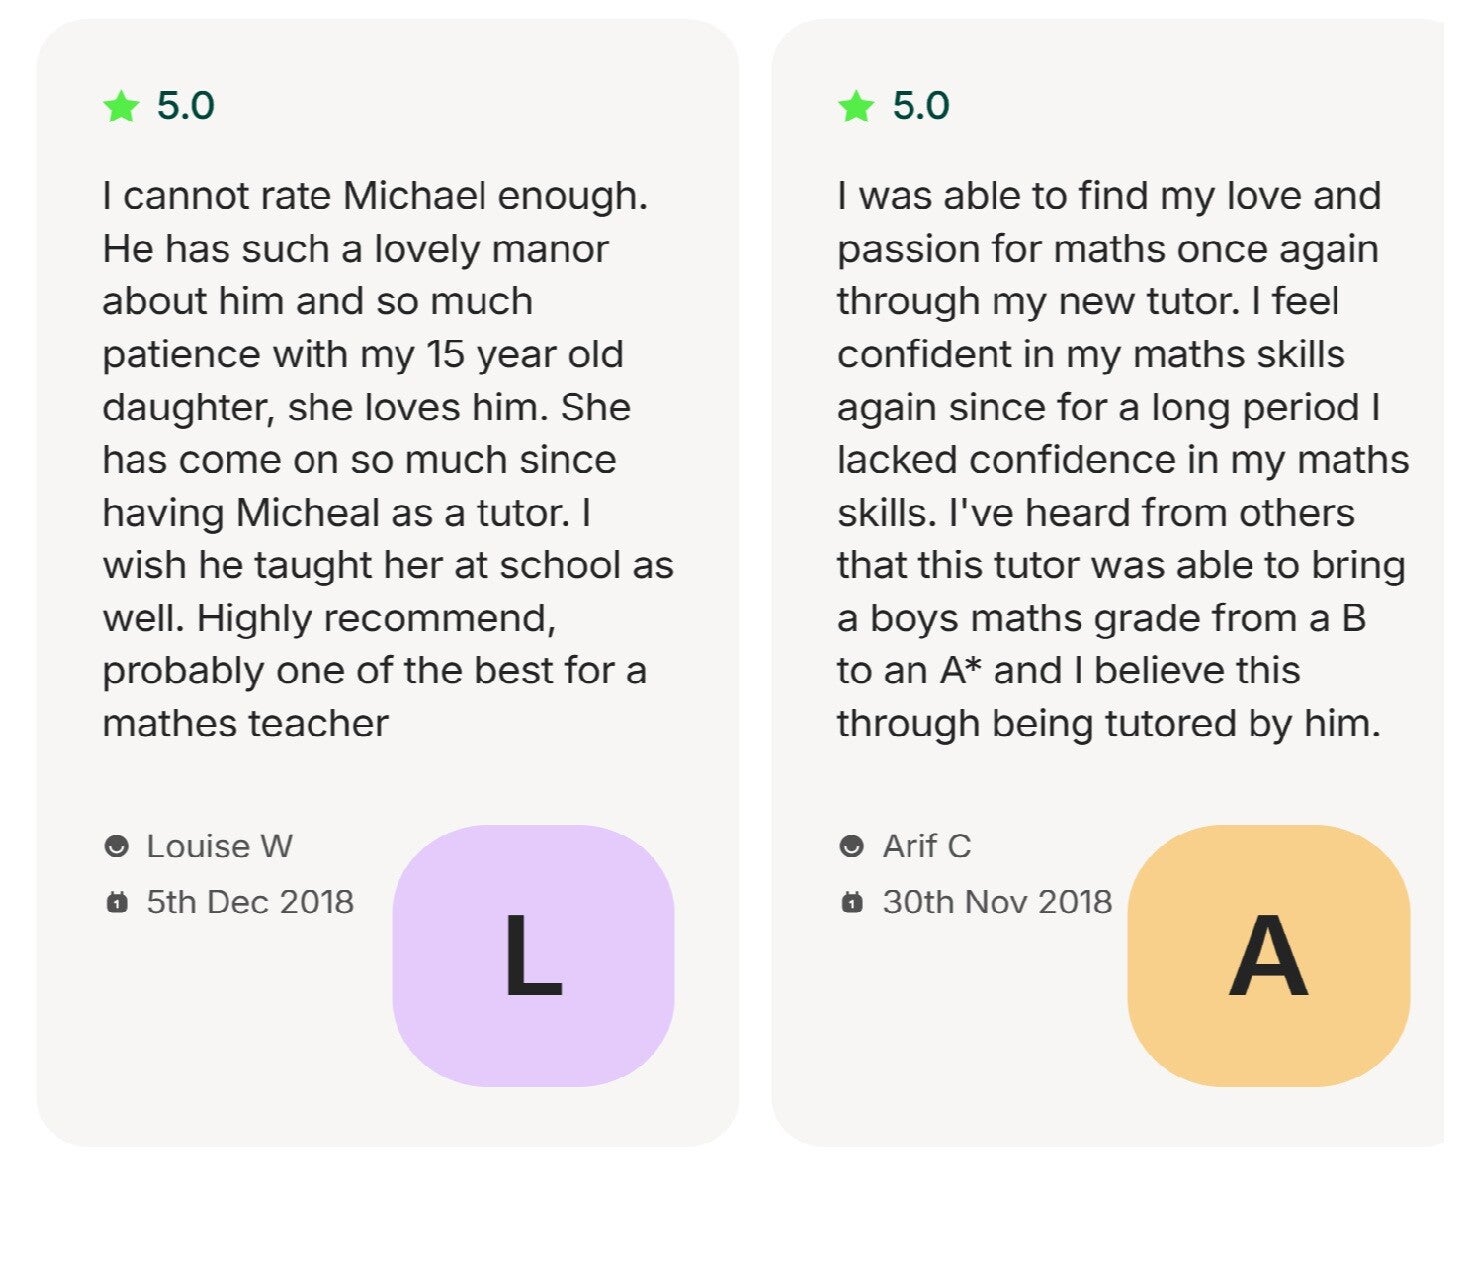This screenshot has height=1270, width=1470.
Task: Click the person icon beside Arif C
Action: (852, 847)
